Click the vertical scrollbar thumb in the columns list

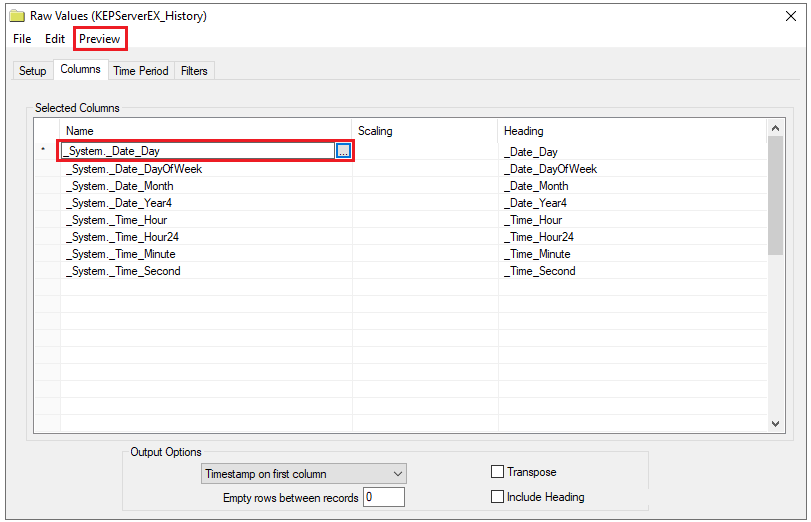775,196
